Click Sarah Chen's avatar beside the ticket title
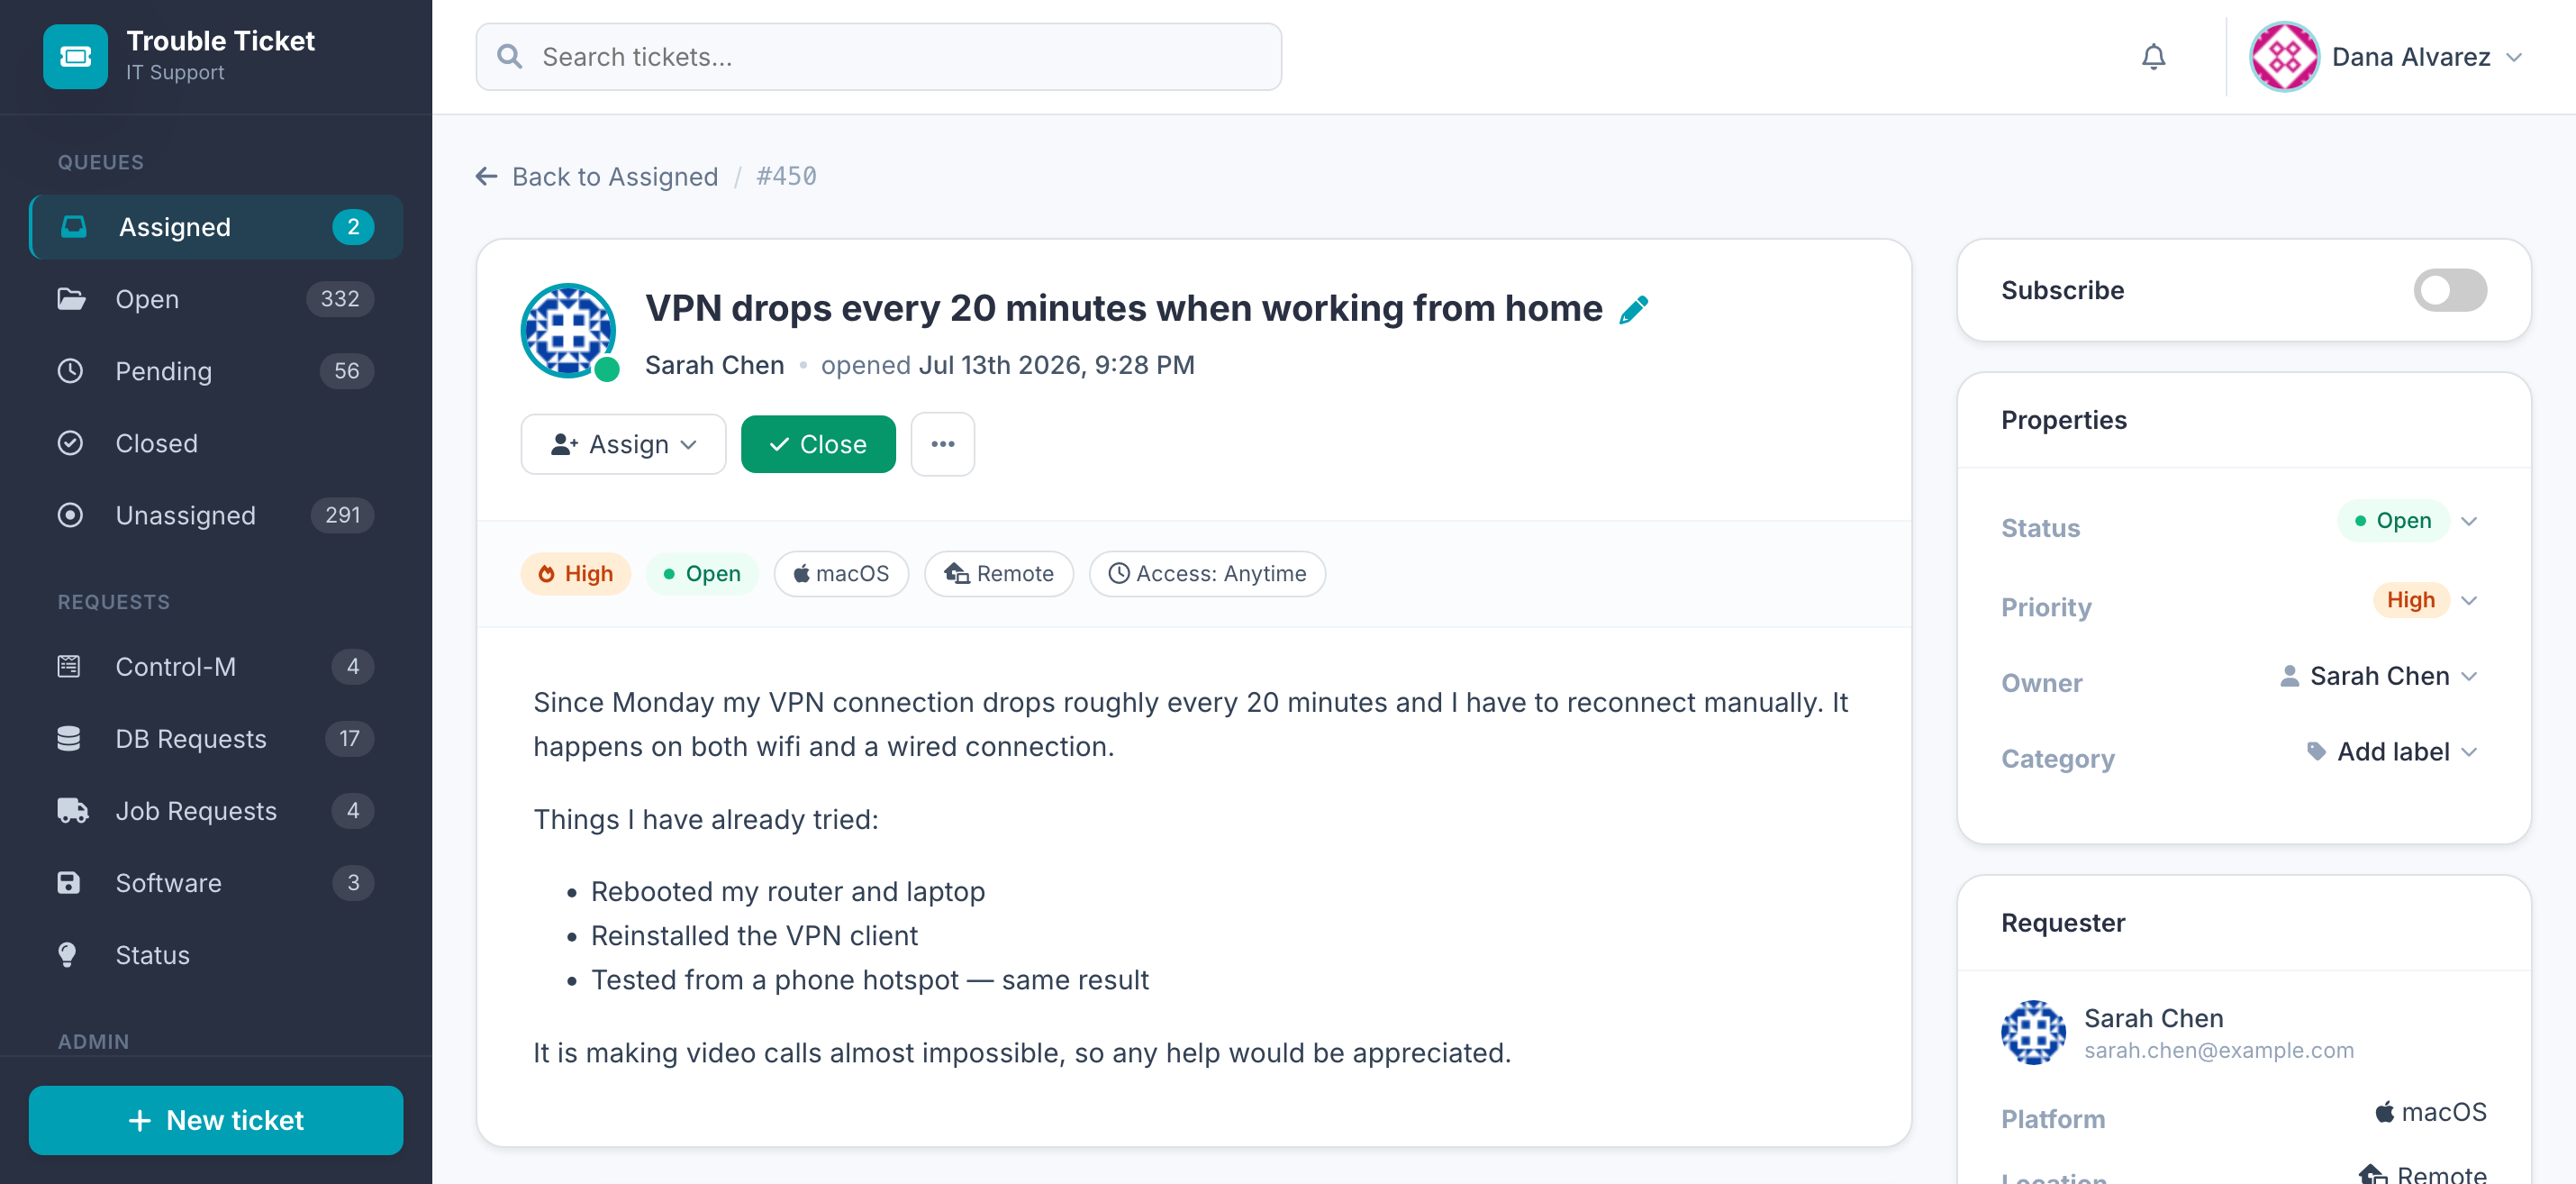 pyautogui.click(x=568, y=331)
